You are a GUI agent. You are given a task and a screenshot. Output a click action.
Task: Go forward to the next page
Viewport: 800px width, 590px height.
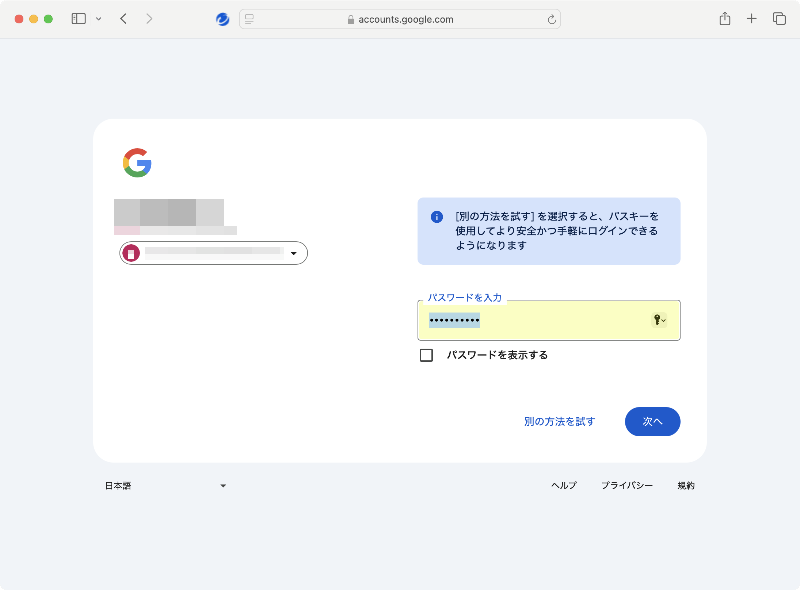pos(149,19)
